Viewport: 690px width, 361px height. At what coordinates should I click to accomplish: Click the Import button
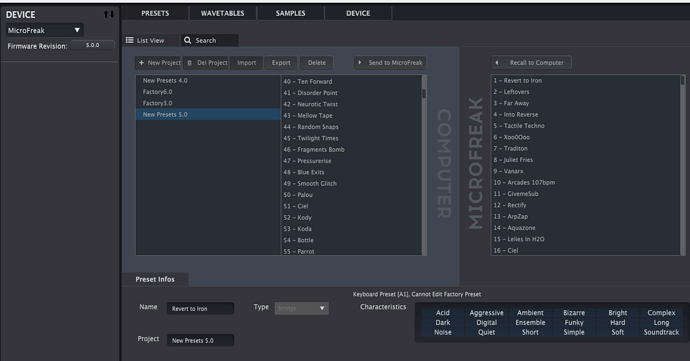click(x=246, y=63)
